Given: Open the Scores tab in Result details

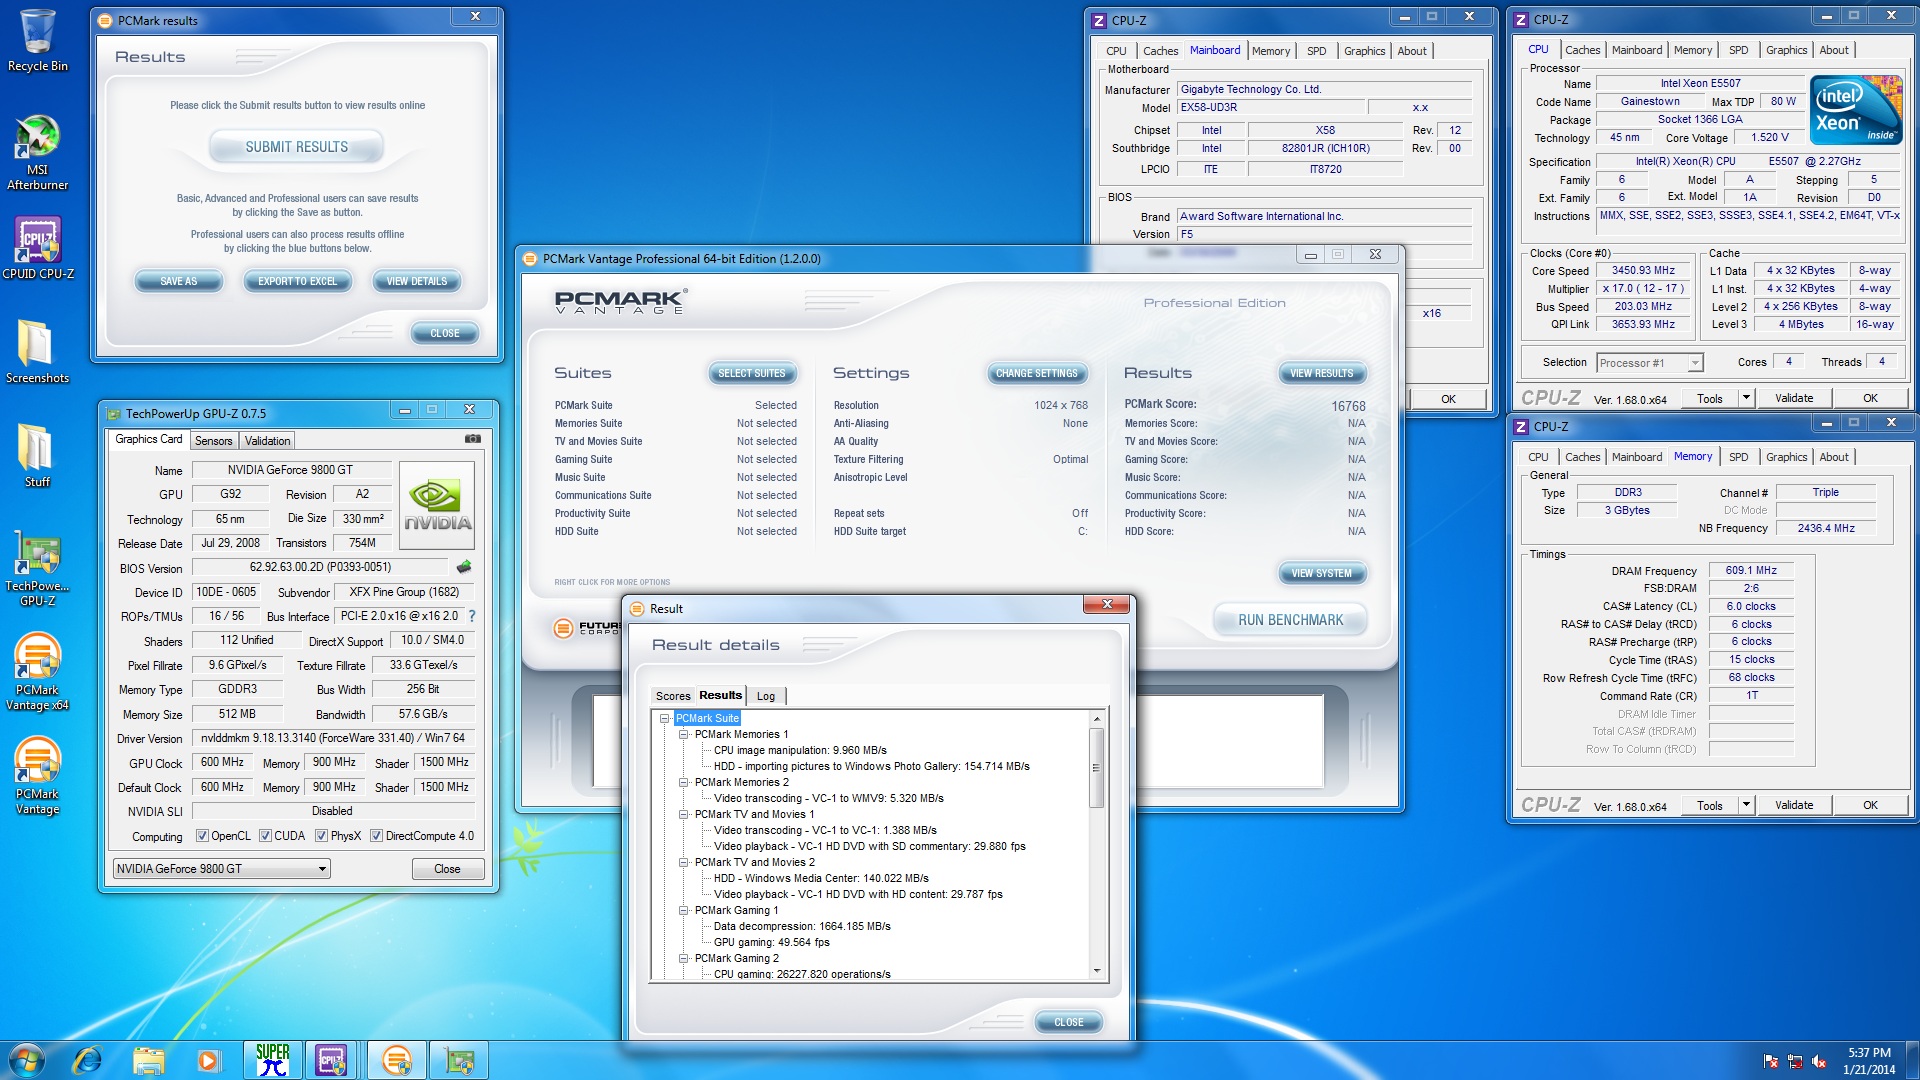Looking at the screenshot, I should click(x=673, y=696).
